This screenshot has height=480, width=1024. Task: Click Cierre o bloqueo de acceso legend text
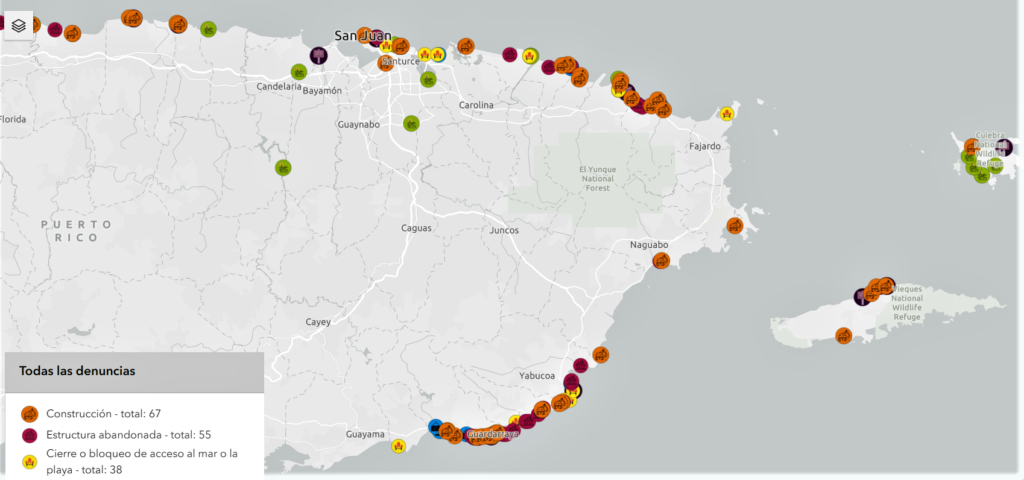(142, 461)
